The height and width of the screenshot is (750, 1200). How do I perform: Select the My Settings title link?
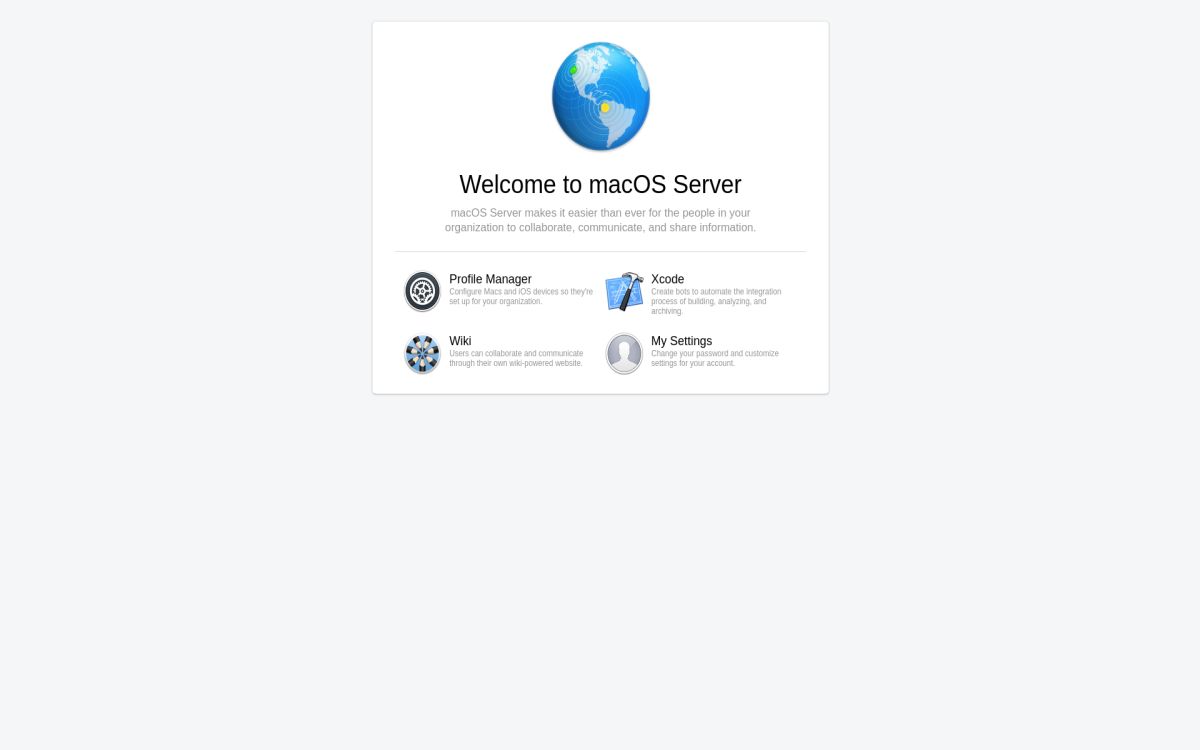681,341
